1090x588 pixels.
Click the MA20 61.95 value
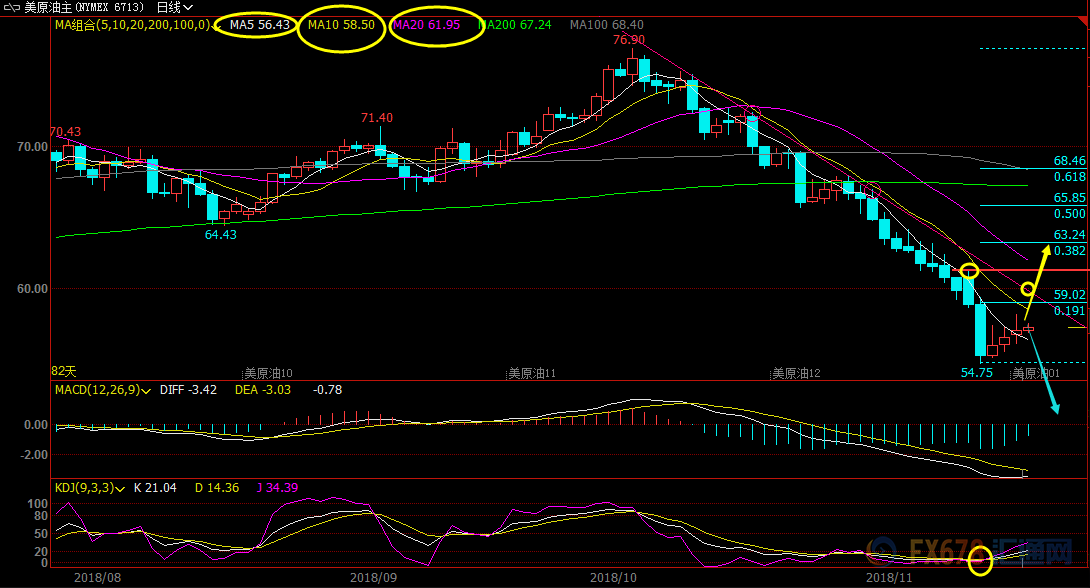[427, 25]
